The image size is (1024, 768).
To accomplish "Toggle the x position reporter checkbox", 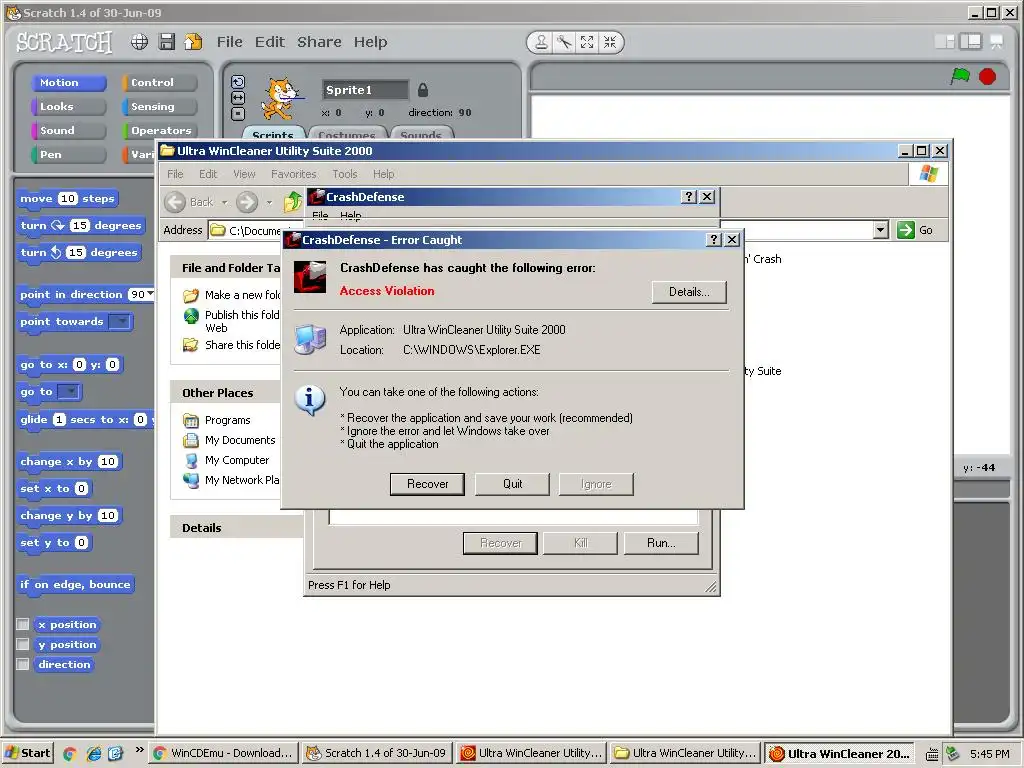I will point(23,624).
